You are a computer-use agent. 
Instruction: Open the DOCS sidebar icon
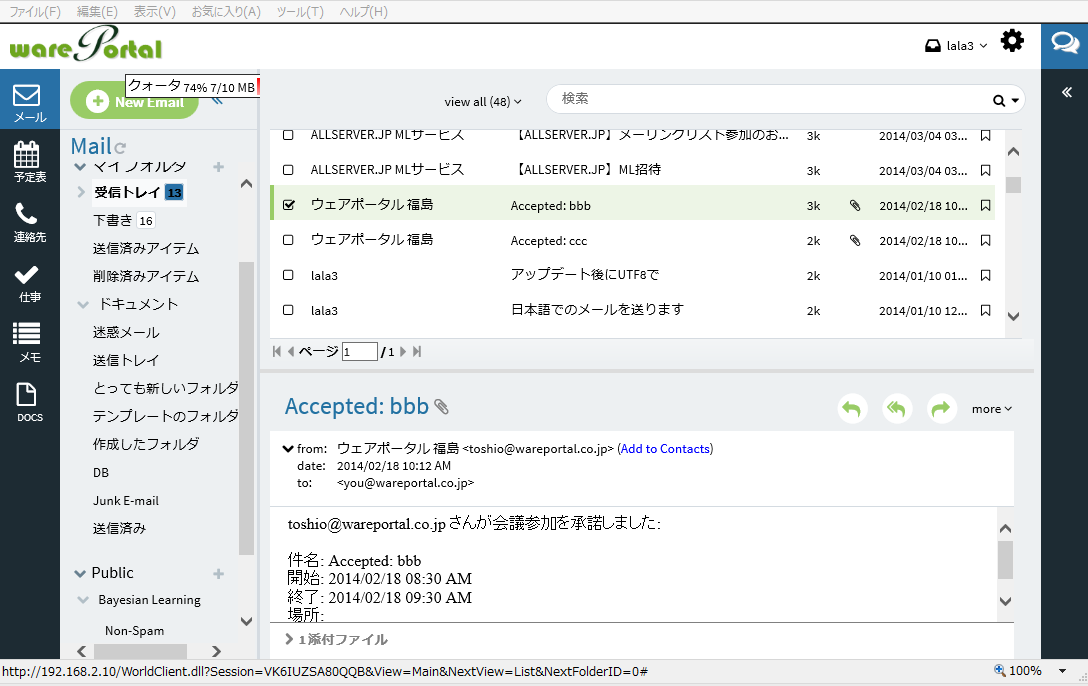(28, 401)
